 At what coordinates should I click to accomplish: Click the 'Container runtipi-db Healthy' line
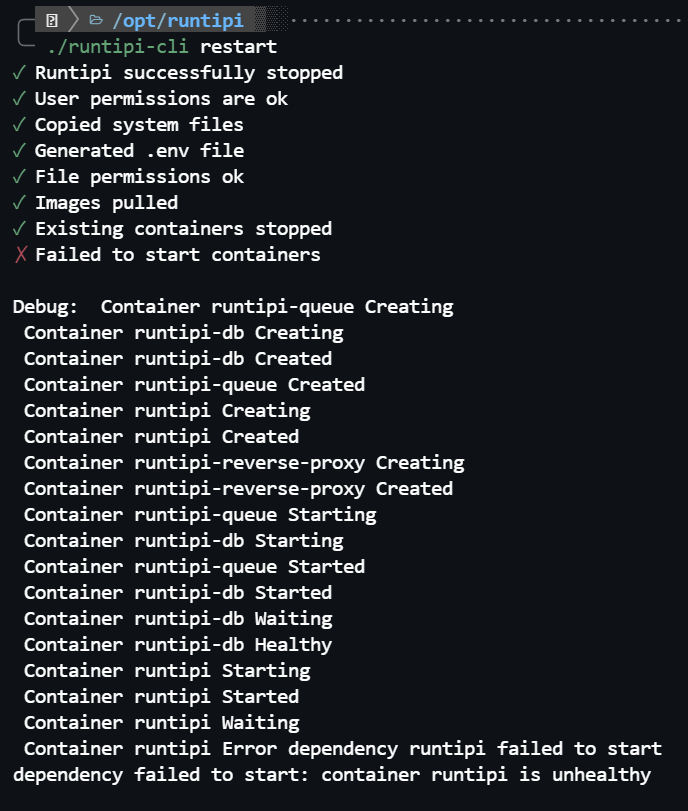point(178,644)
